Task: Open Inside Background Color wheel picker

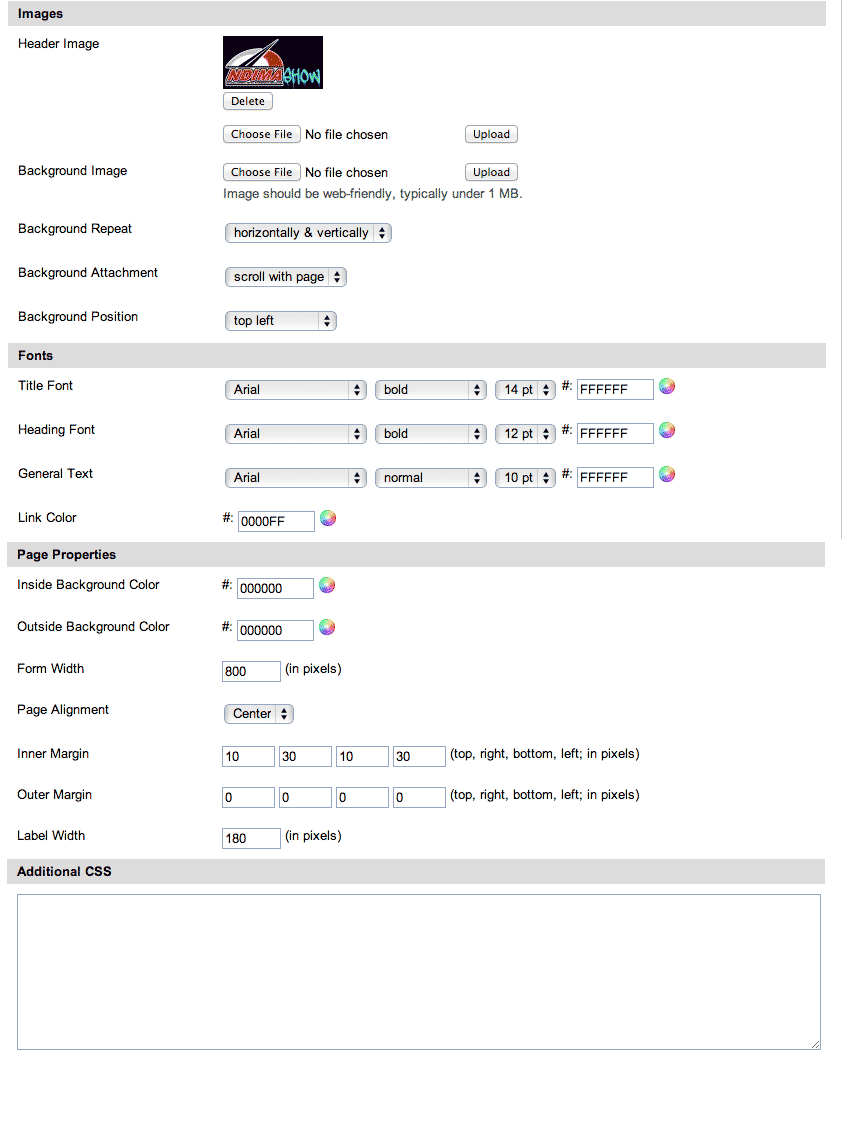Action: [326, 586]
